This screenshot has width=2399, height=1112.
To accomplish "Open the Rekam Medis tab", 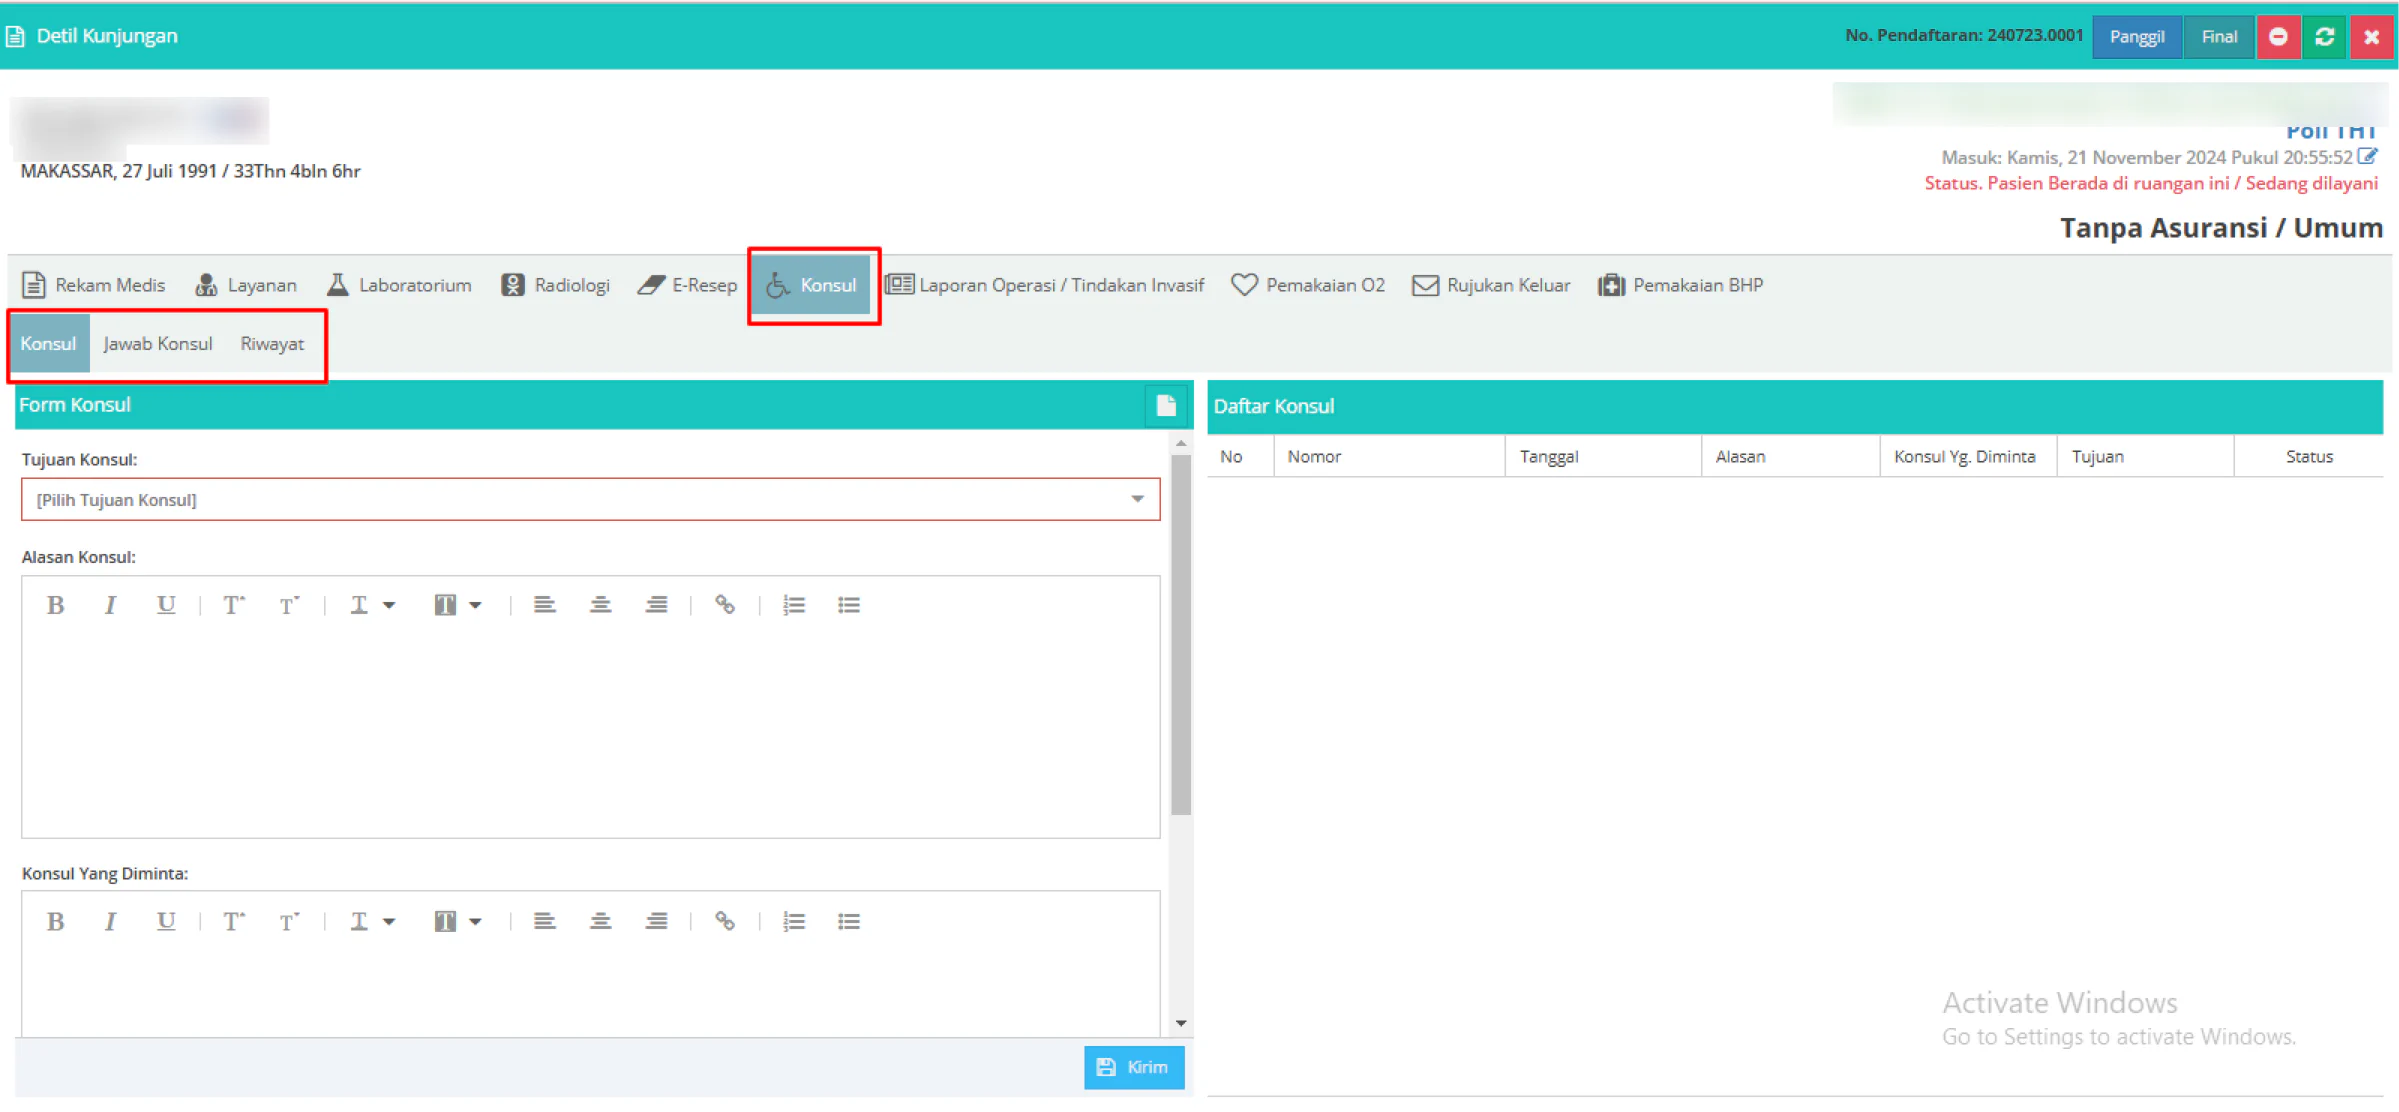I will [x=94, y=285].
